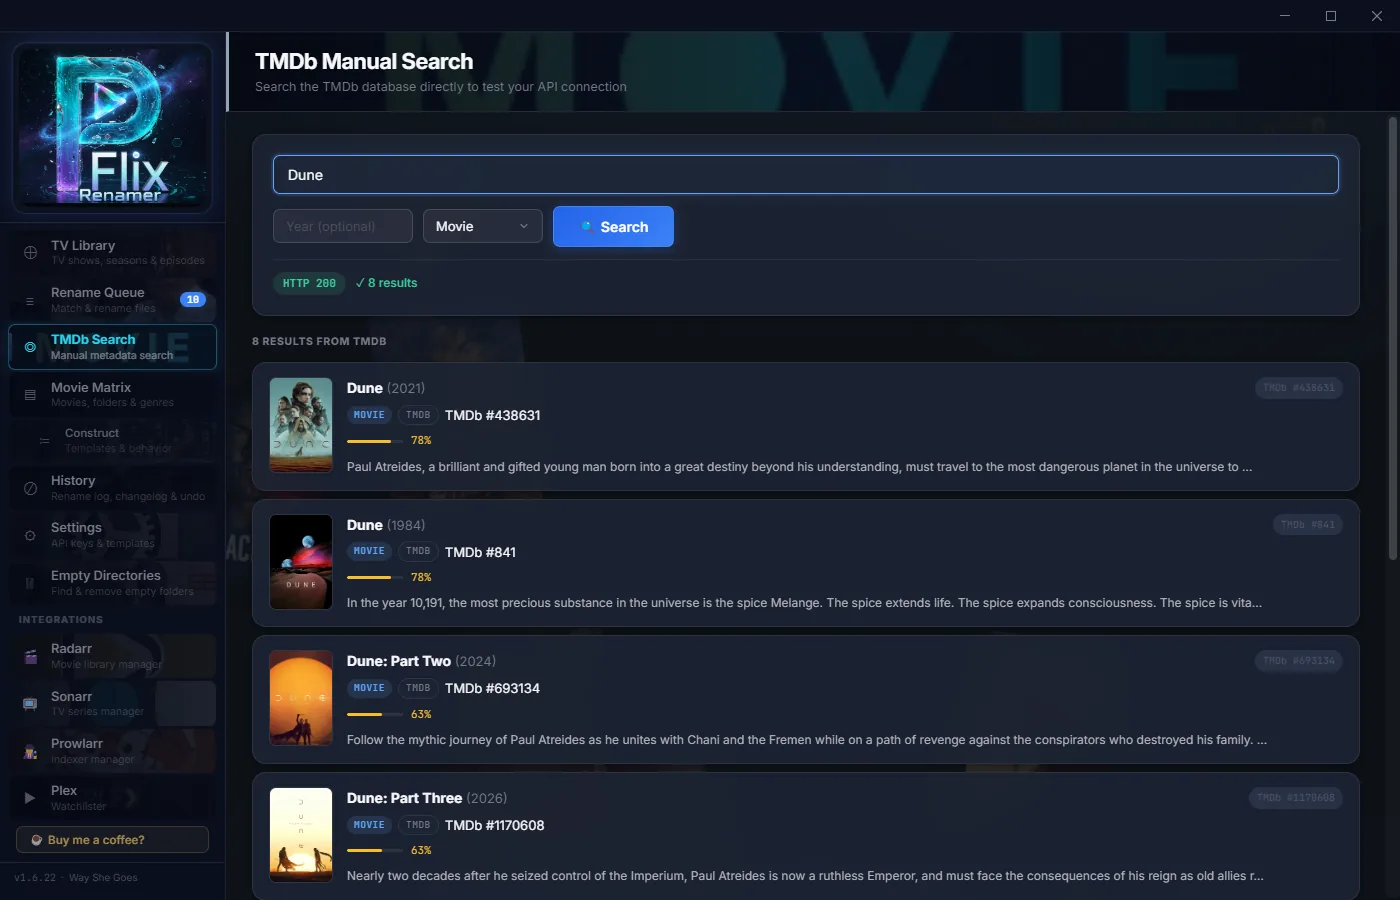
Task: Click the '8 results' status text
Action: (x=386, y=283)
